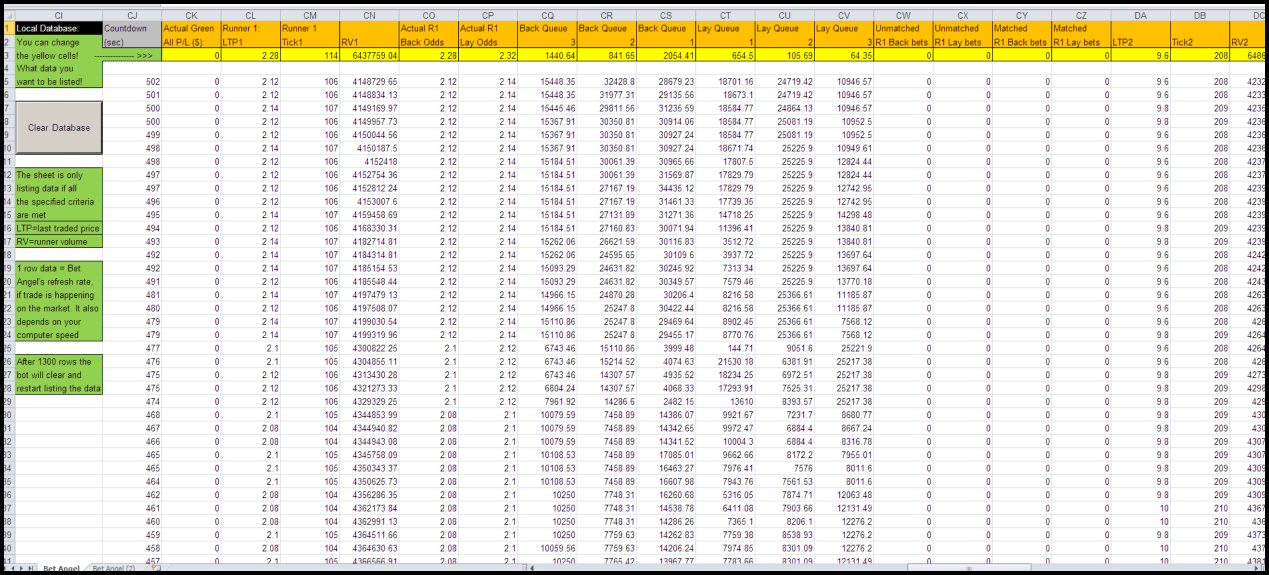This screenshot has width=1269, height=575.
Task: Click cell with value 4153007.6
Action: point(369,201)
